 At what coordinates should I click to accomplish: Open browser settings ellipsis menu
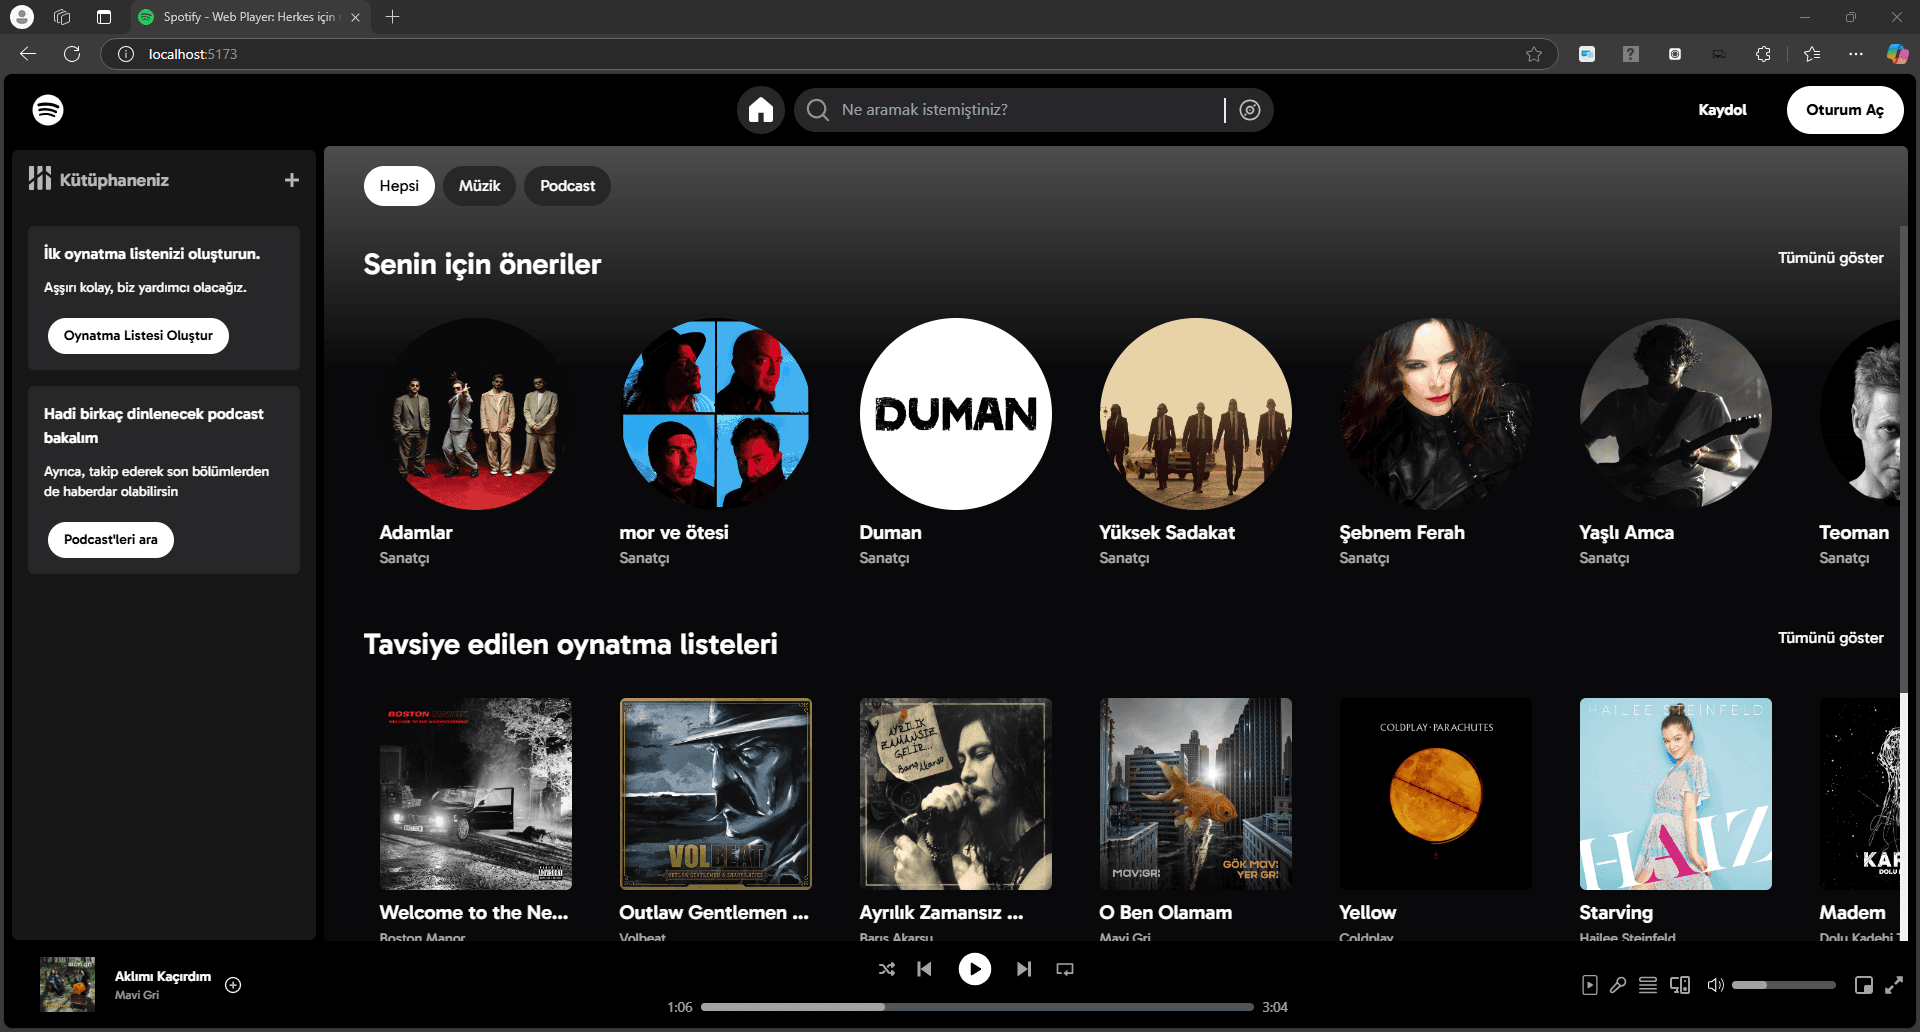tap(1856, 54)
